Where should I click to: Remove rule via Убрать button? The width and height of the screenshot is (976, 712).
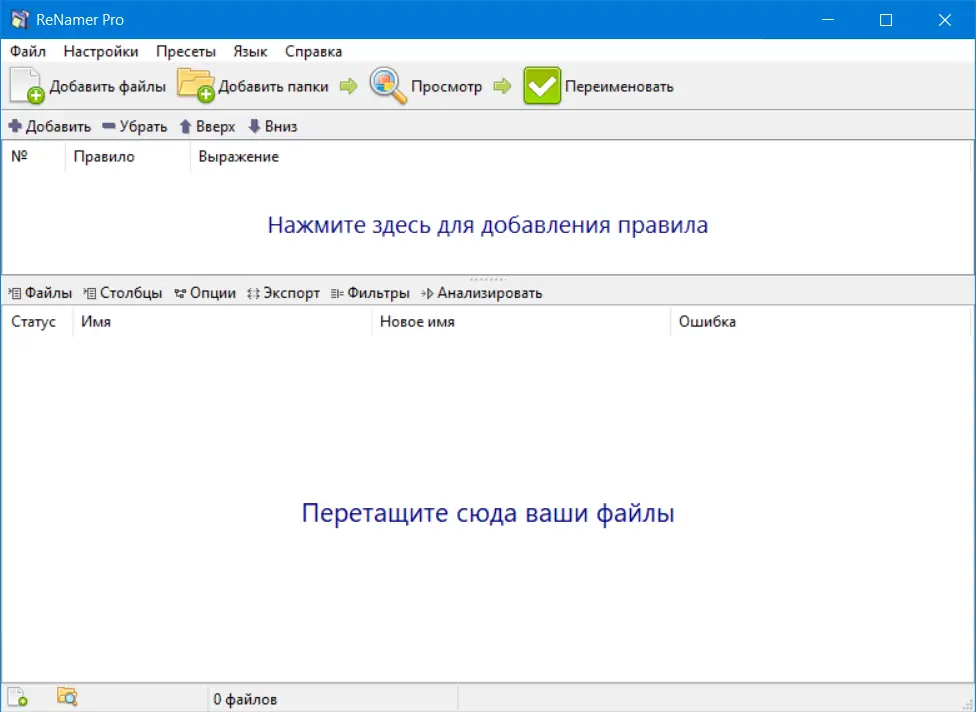coord(134,126)
